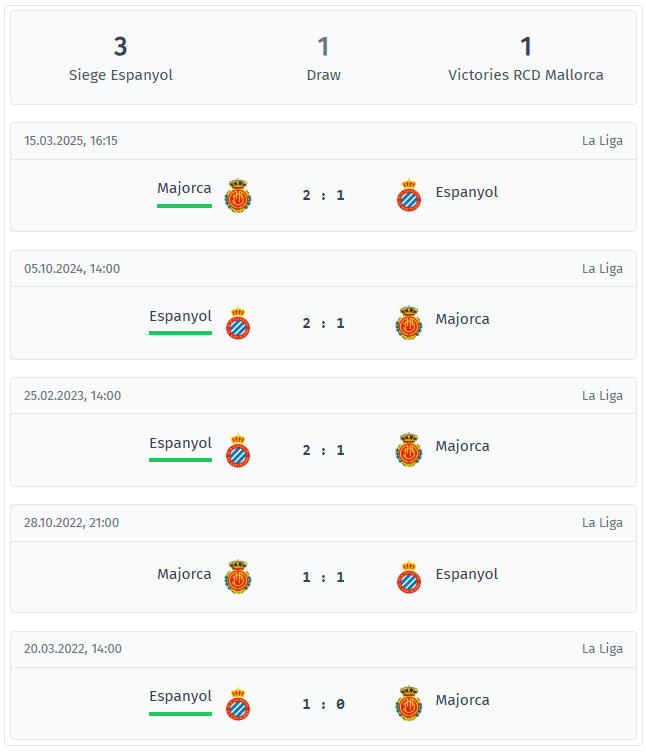Select Victories RCD Mallorca counter
This screenshot has width=646, height=753.
[x=526, y=60]
